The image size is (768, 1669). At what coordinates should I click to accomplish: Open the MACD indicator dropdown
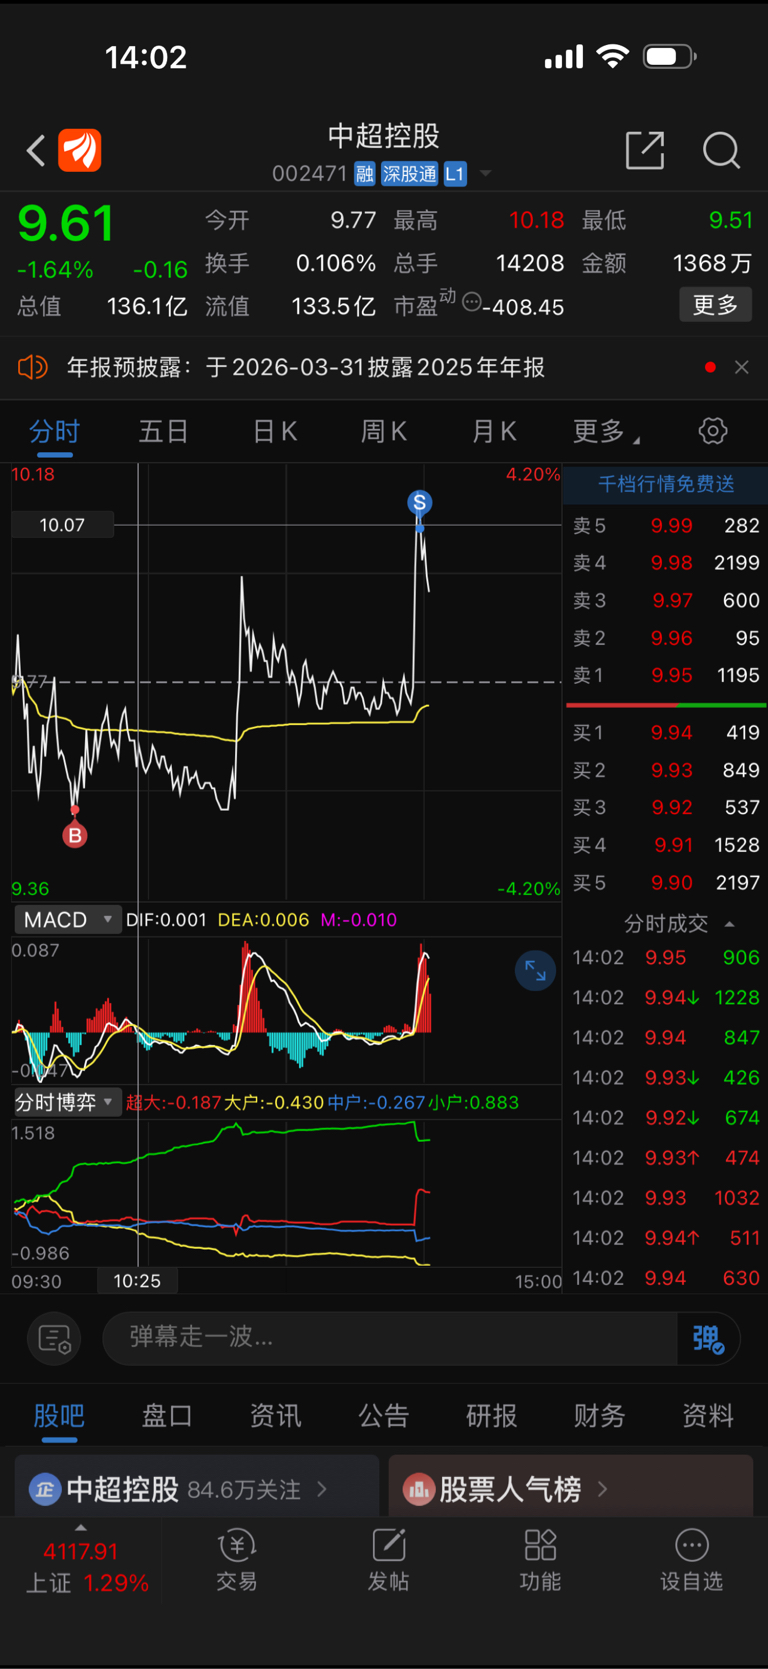[67, 919]
